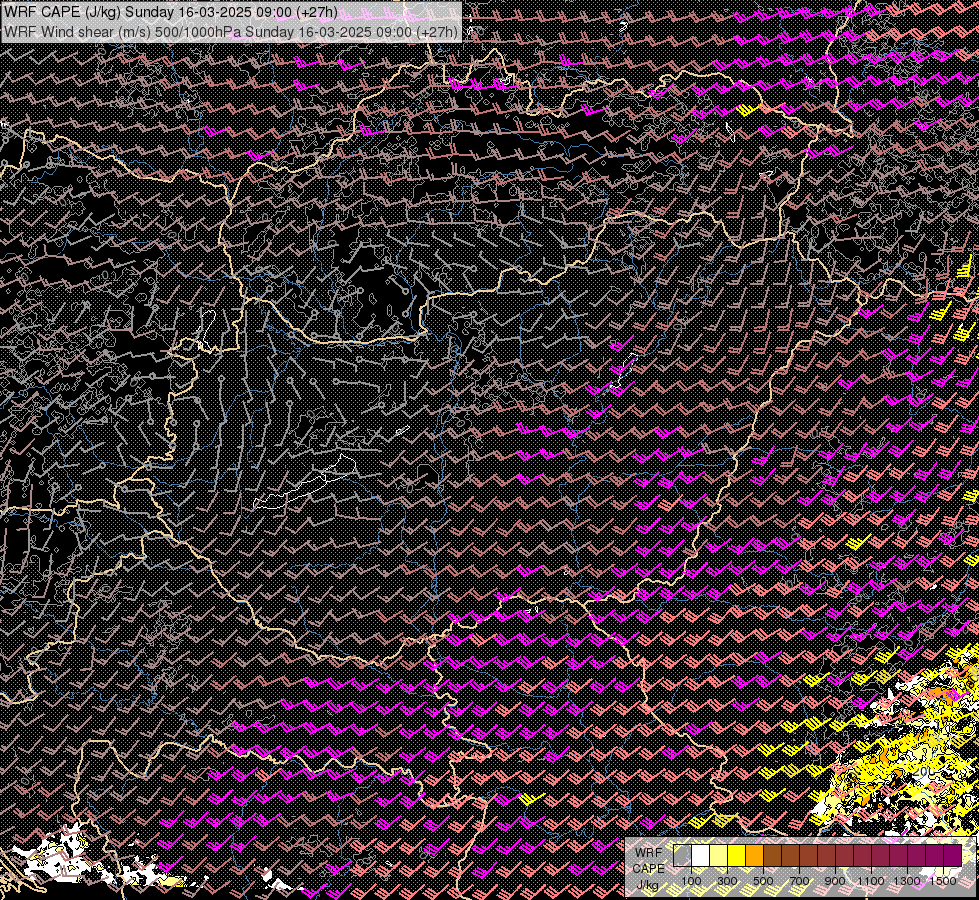Click the WRF Wind shear title line
Image resolution: width=979 pixels, height=900 pixels.
point(230,31)
